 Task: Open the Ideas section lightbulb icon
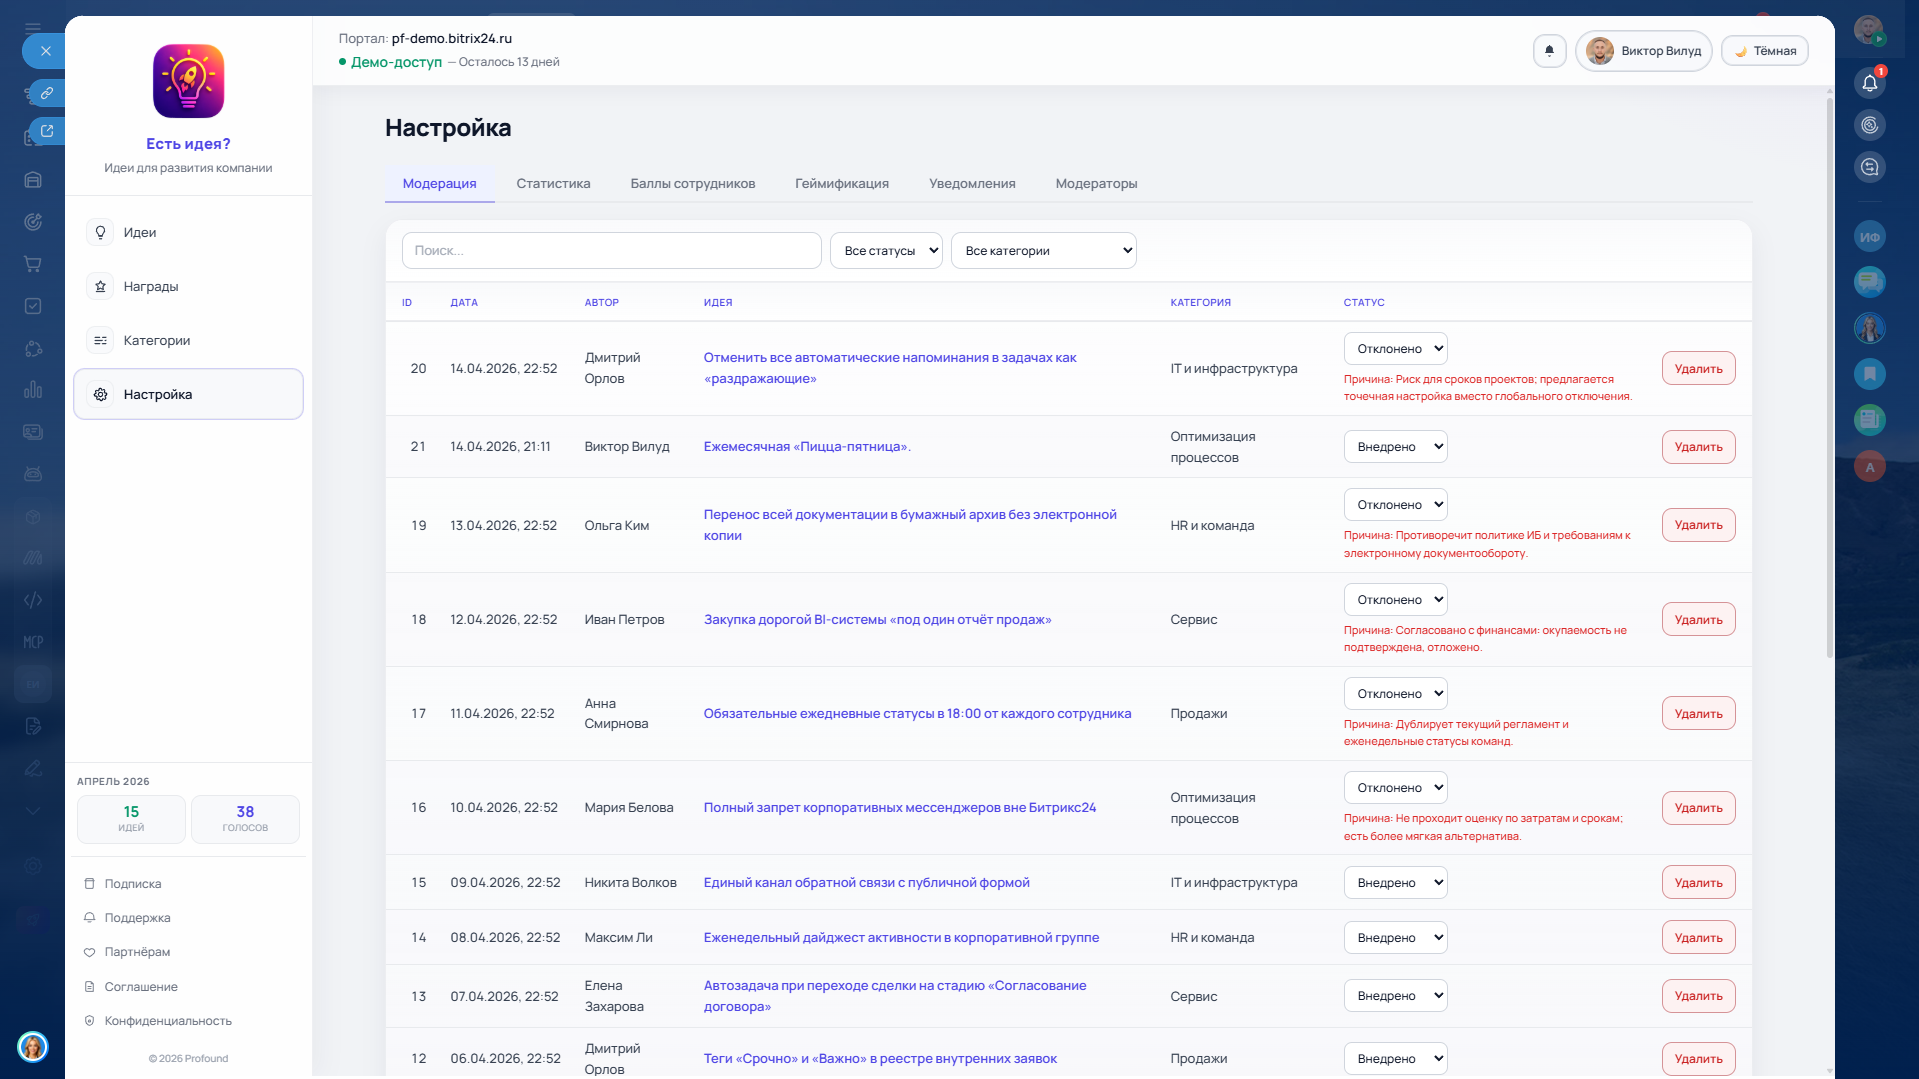coord(100,232)
